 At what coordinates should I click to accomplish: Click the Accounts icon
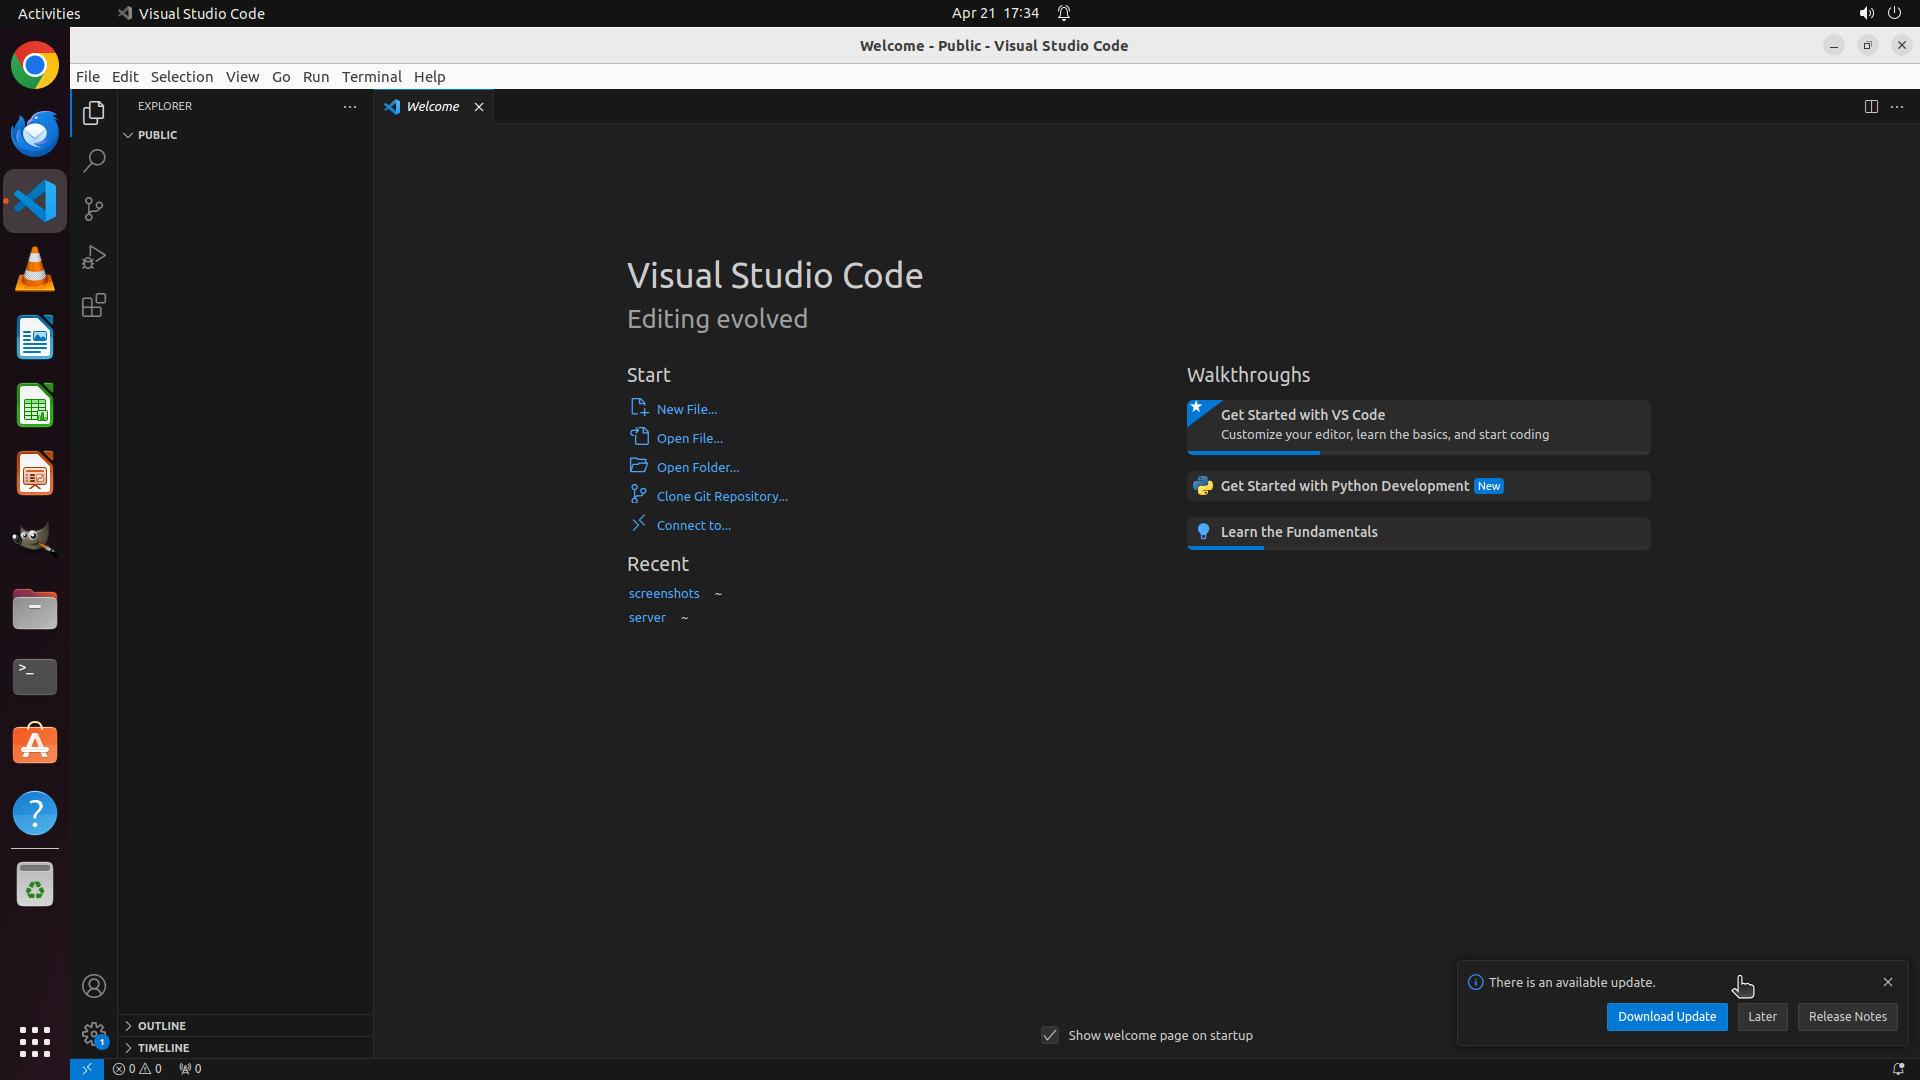(x=94, y=986)
